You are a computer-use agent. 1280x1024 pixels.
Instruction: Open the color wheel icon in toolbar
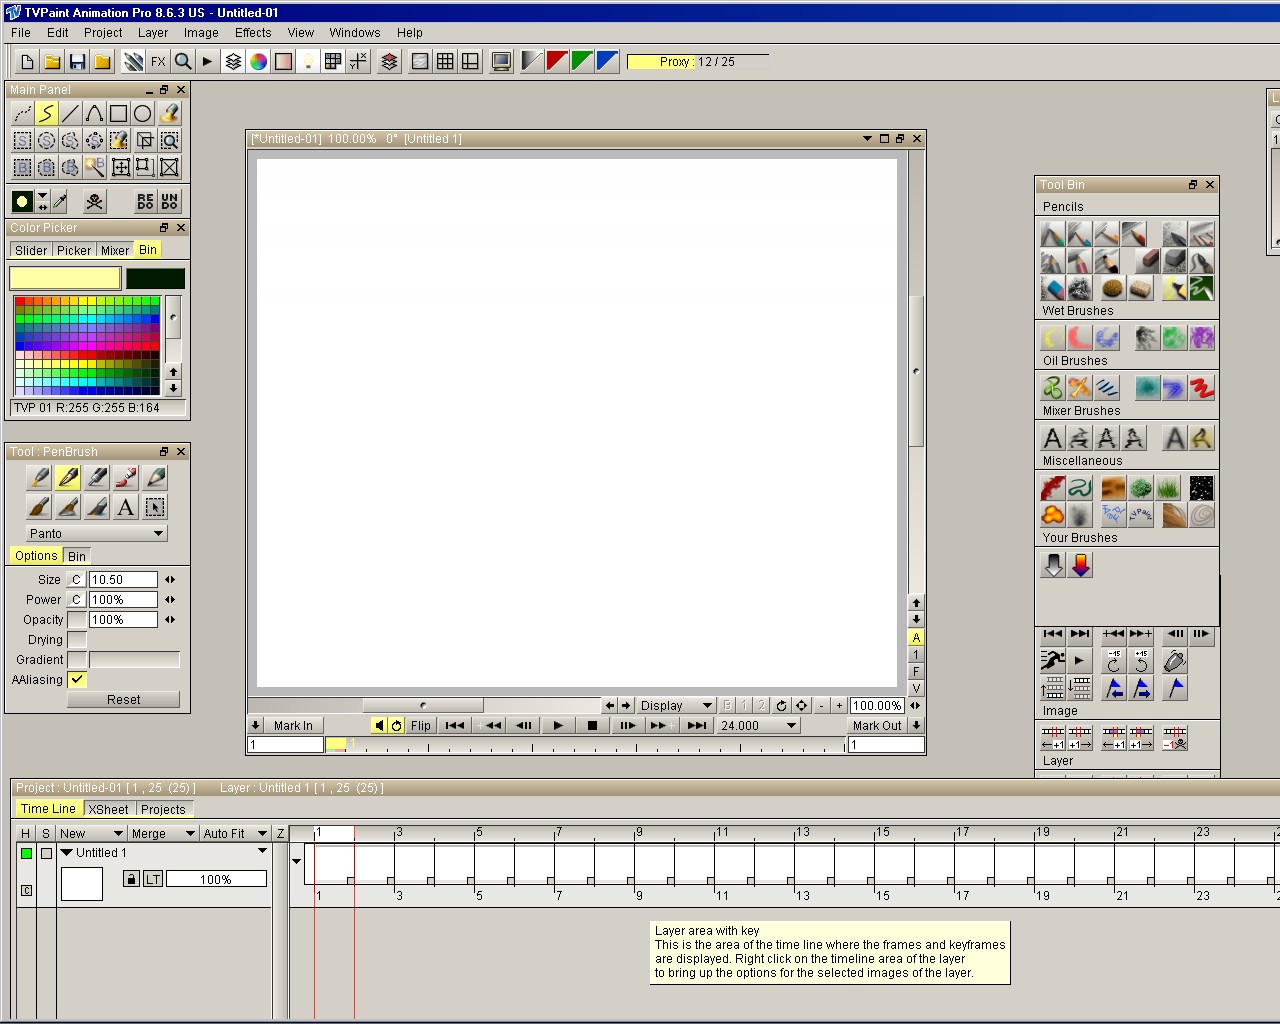(258, 62)
